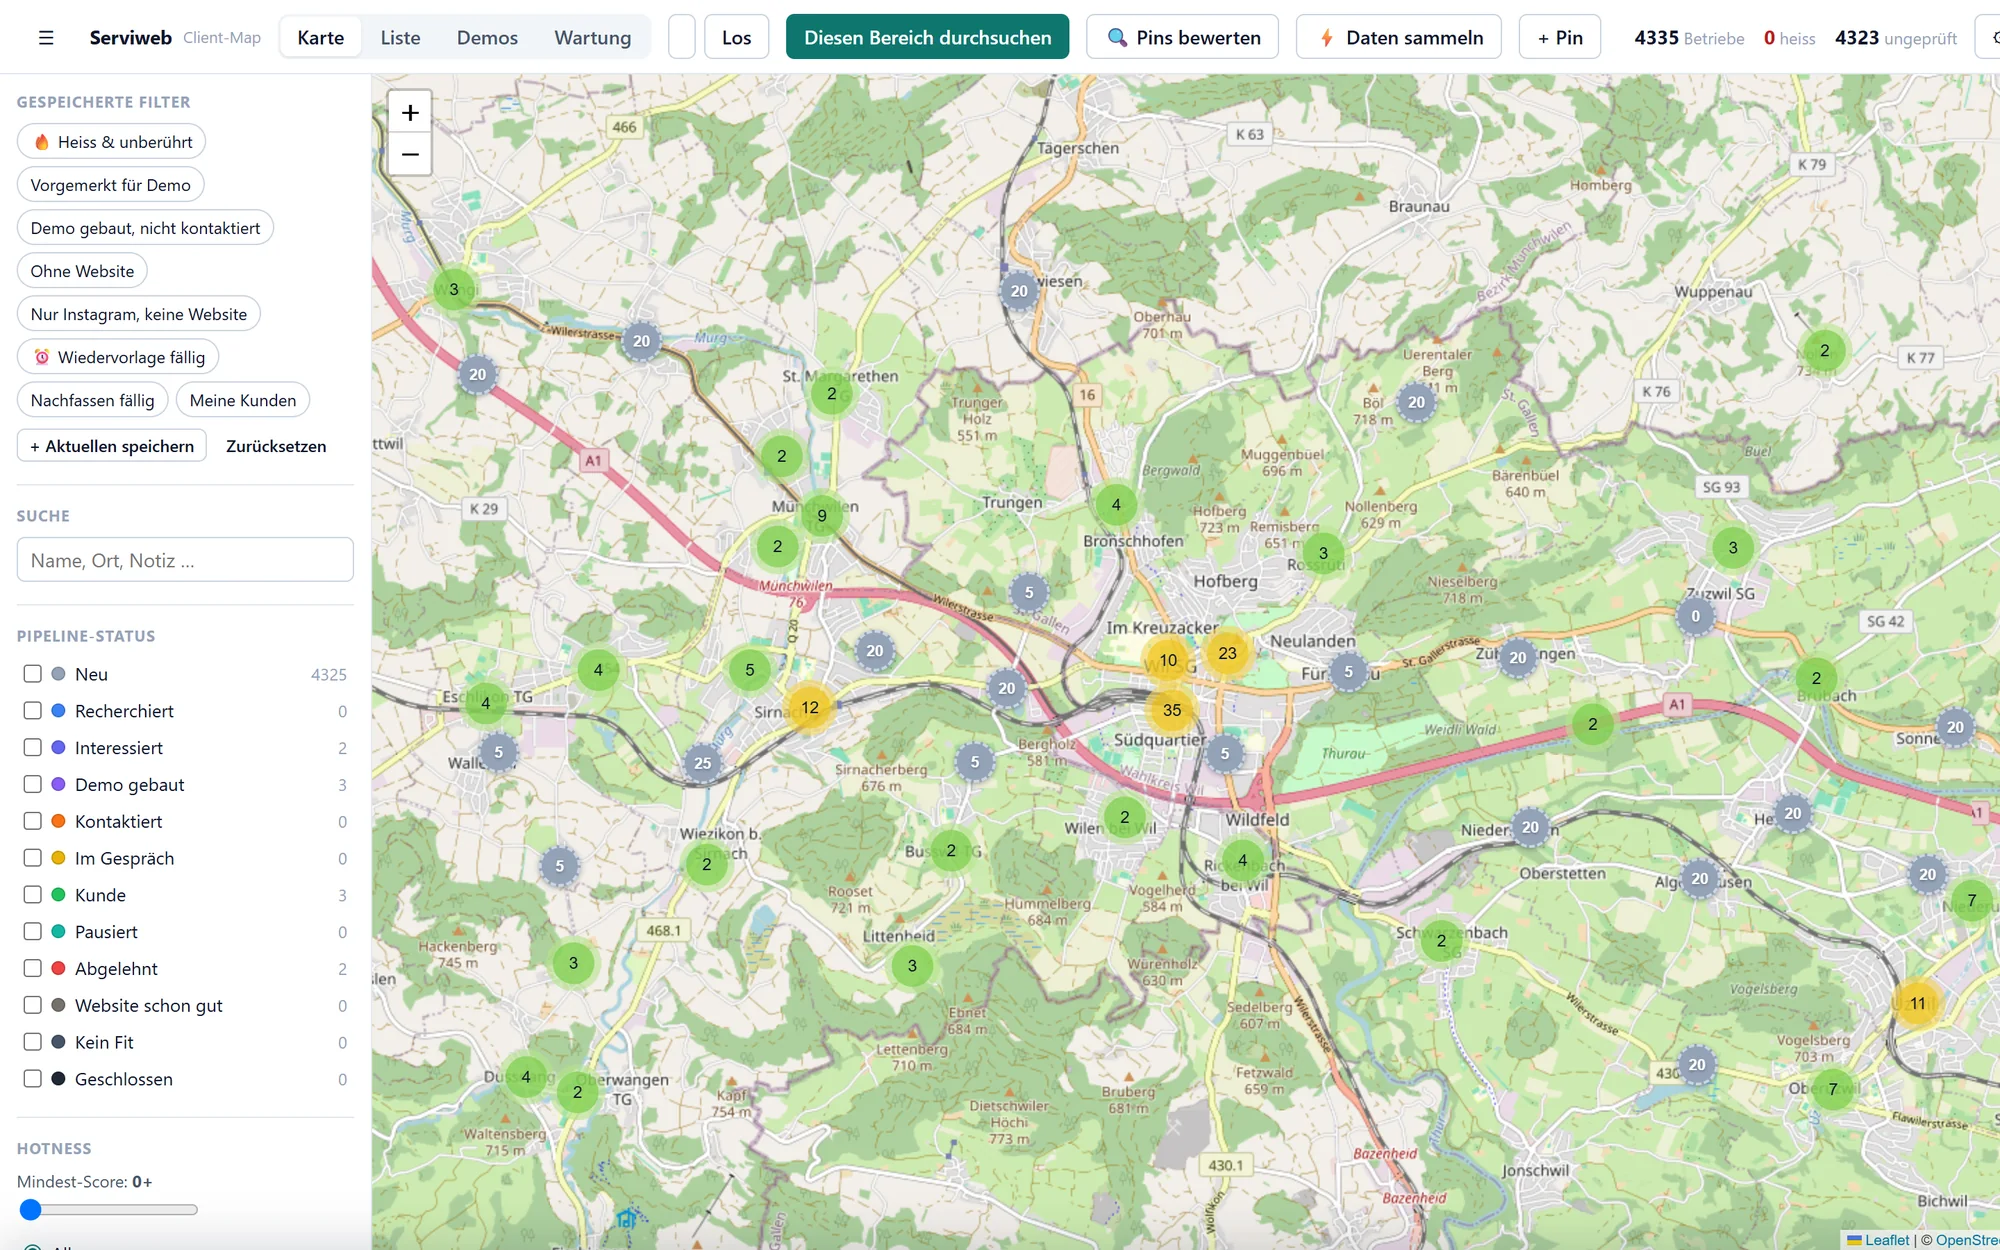Open yellow cluster marker 11 near Vogelsberg
The height and width of the screenshot is (1250, 2000).
click(x=1917, y=1003)
